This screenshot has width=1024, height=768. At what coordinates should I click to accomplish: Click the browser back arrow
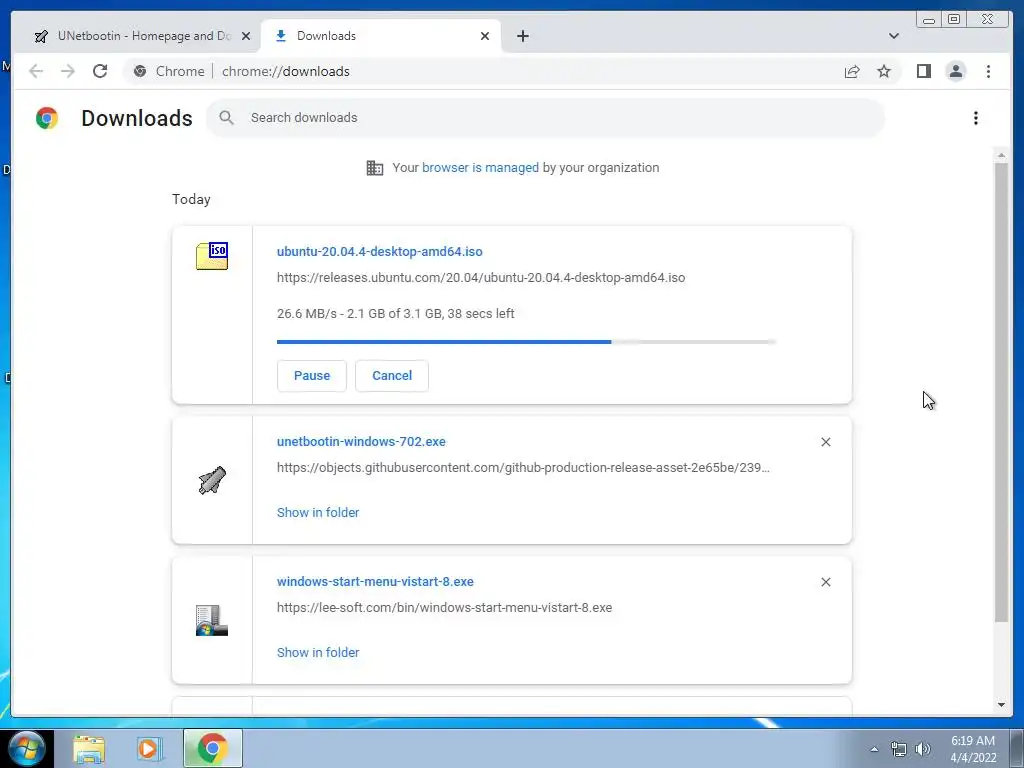point(36,71)
